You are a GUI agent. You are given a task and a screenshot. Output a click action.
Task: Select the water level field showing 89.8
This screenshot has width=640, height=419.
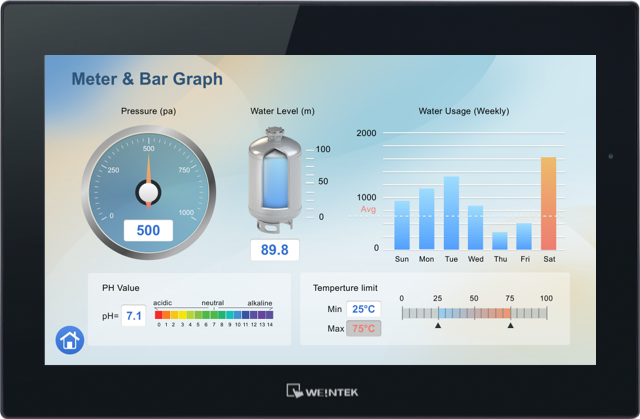[274, 250]
